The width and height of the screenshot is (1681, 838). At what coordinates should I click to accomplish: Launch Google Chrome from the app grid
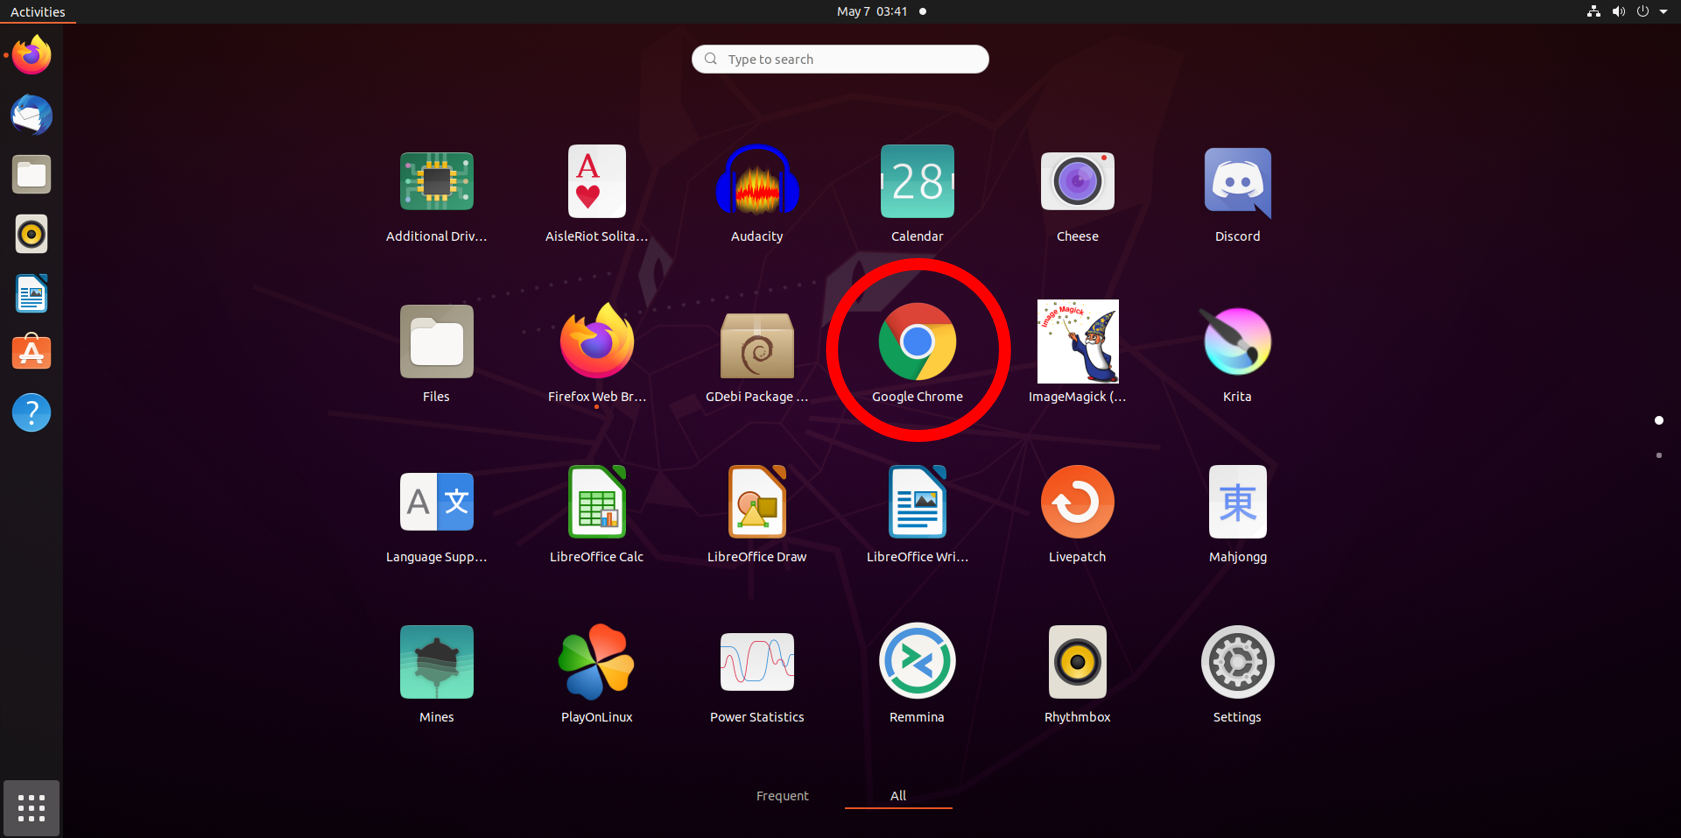[x=917, y=343]
